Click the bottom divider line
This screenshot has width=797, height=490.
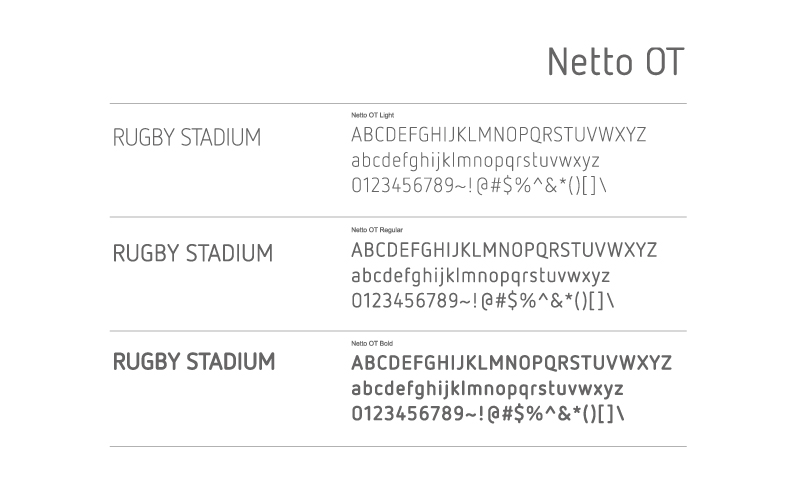(x=398, y=447)
